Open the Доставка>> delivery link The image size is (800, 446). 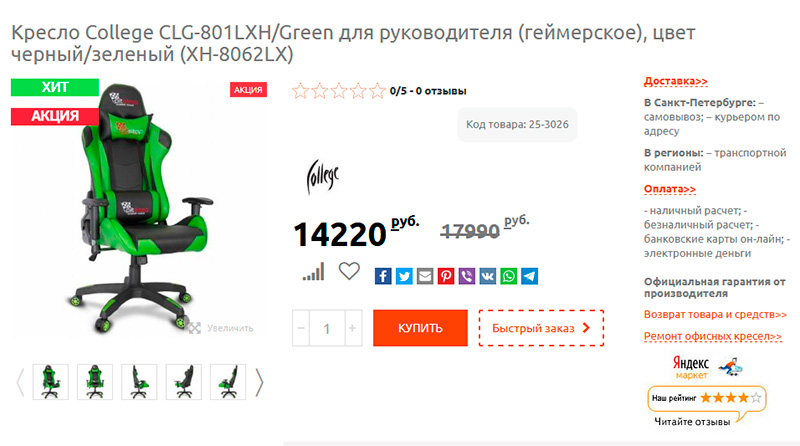pos(676,81)
